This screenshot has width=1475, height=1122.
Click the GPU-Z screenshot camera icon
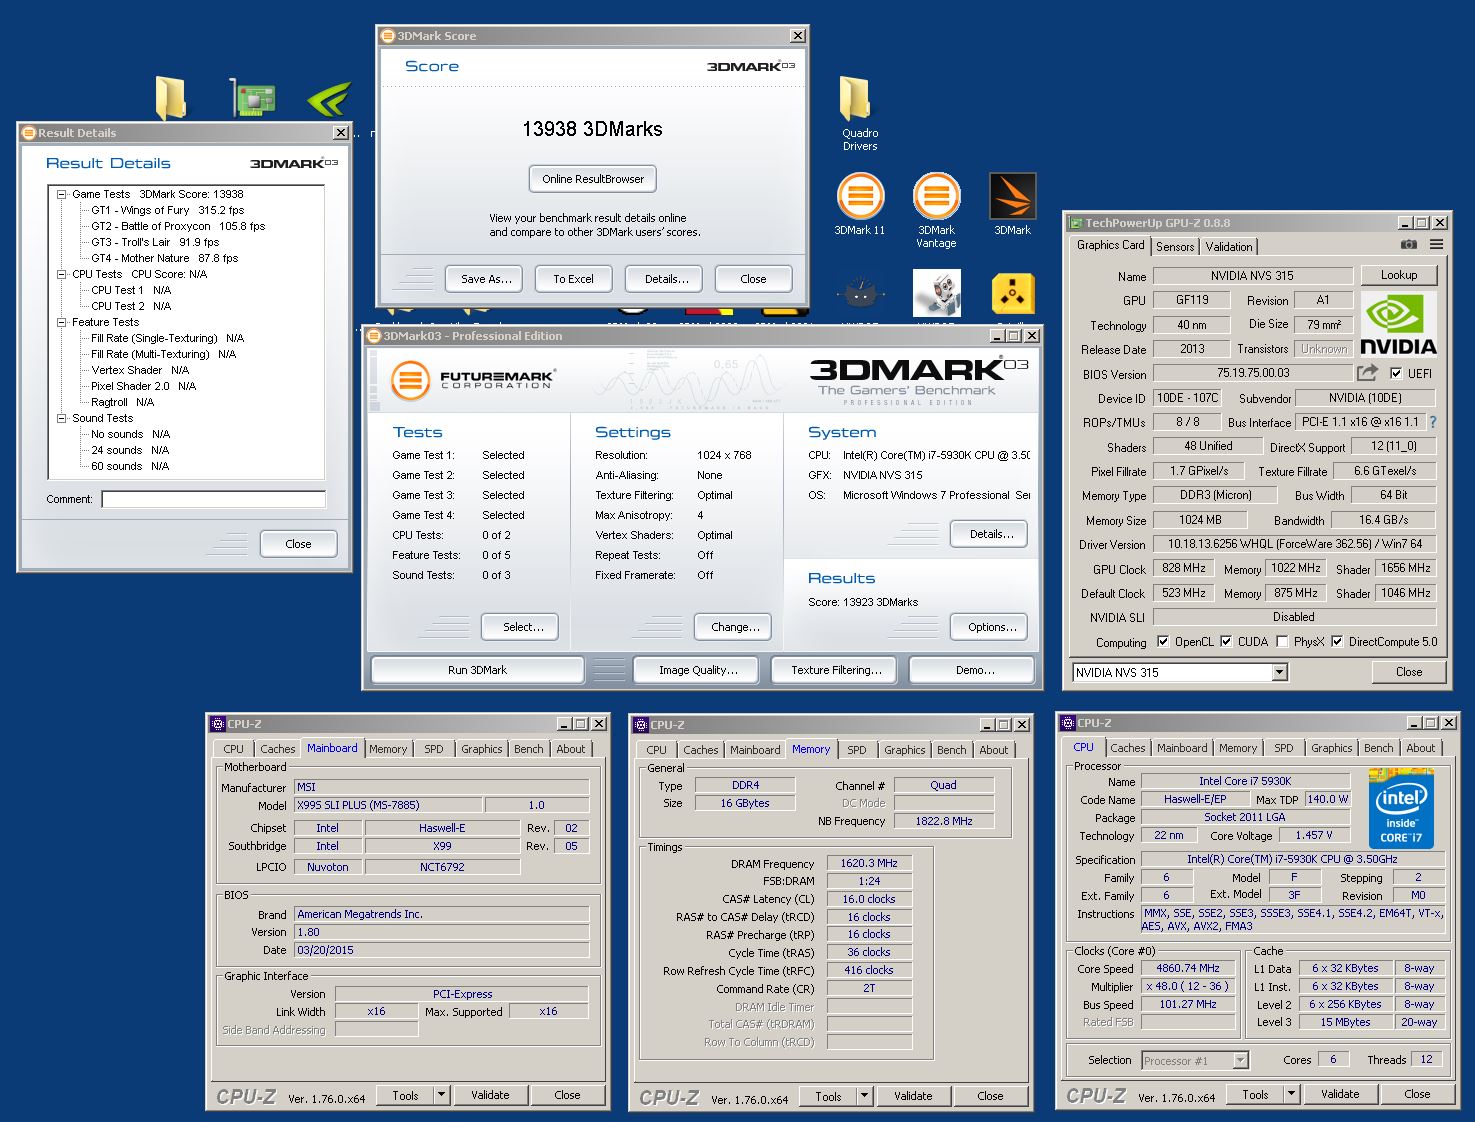1408,244
